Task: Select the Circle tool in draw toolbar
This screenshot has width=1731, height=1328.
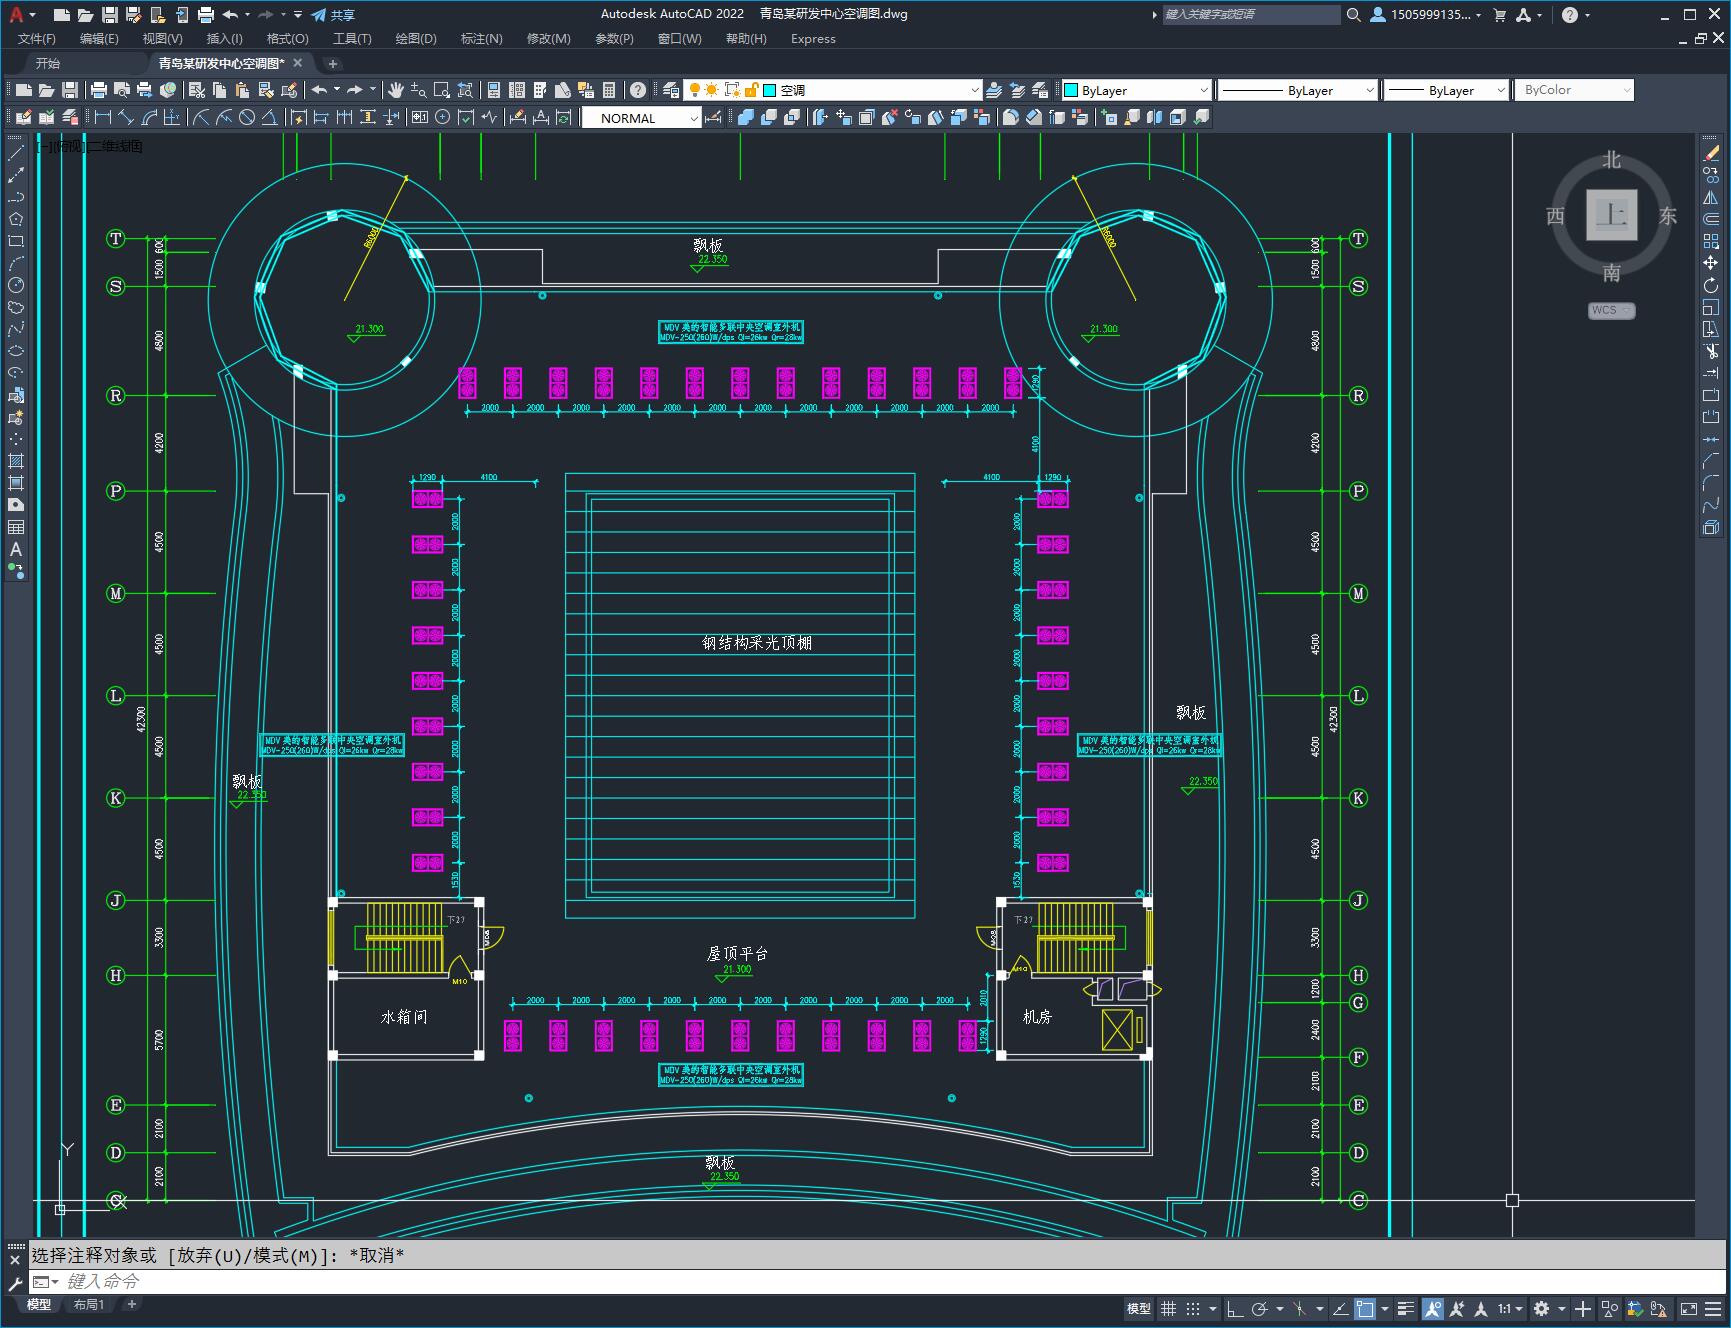Action: pyautogui.click(x=16, y=285)
